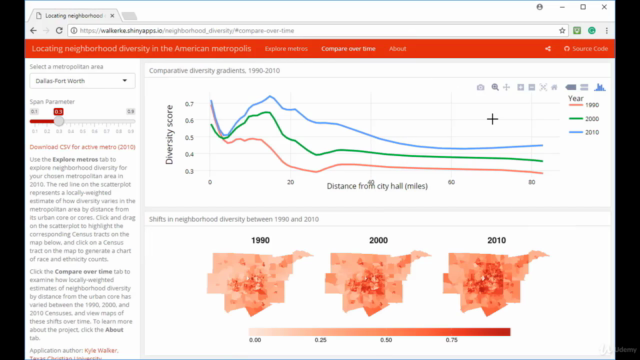
Task: Click the browser address bar URL
Action: point(187,31)
